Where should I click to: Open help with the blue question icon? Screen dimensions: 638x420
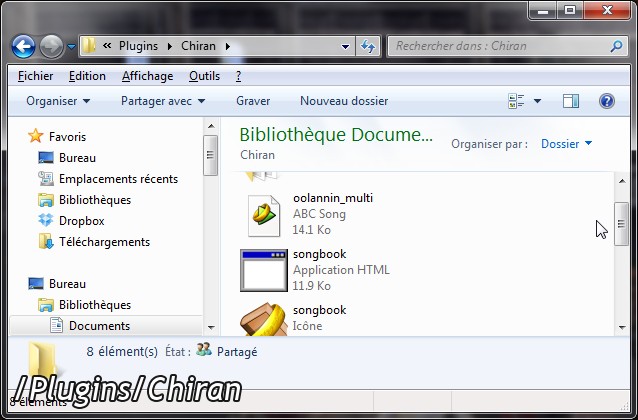607,101
